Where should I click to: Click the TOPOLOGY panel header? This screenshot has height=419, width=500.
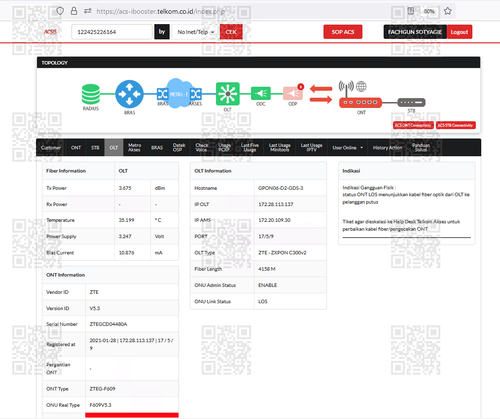click(258, 63)
